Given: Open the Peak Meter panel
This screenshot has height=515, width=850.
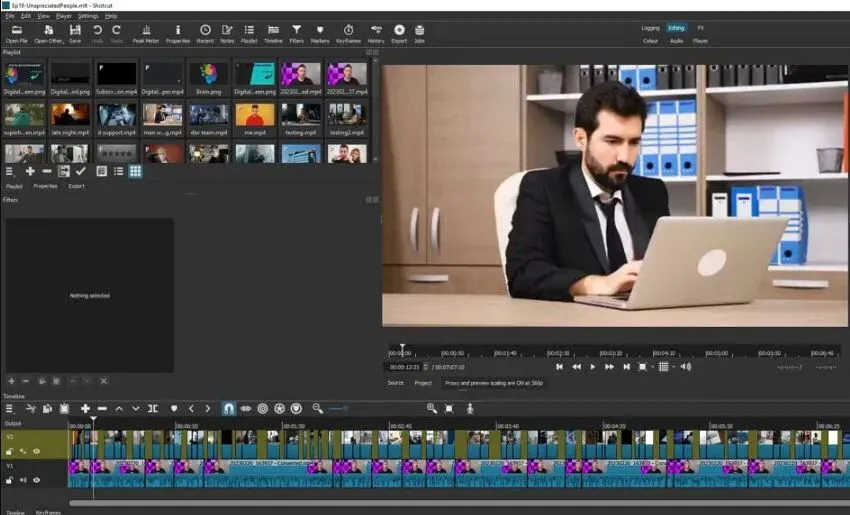Looking at the screenshot, I should coord(146,34).
